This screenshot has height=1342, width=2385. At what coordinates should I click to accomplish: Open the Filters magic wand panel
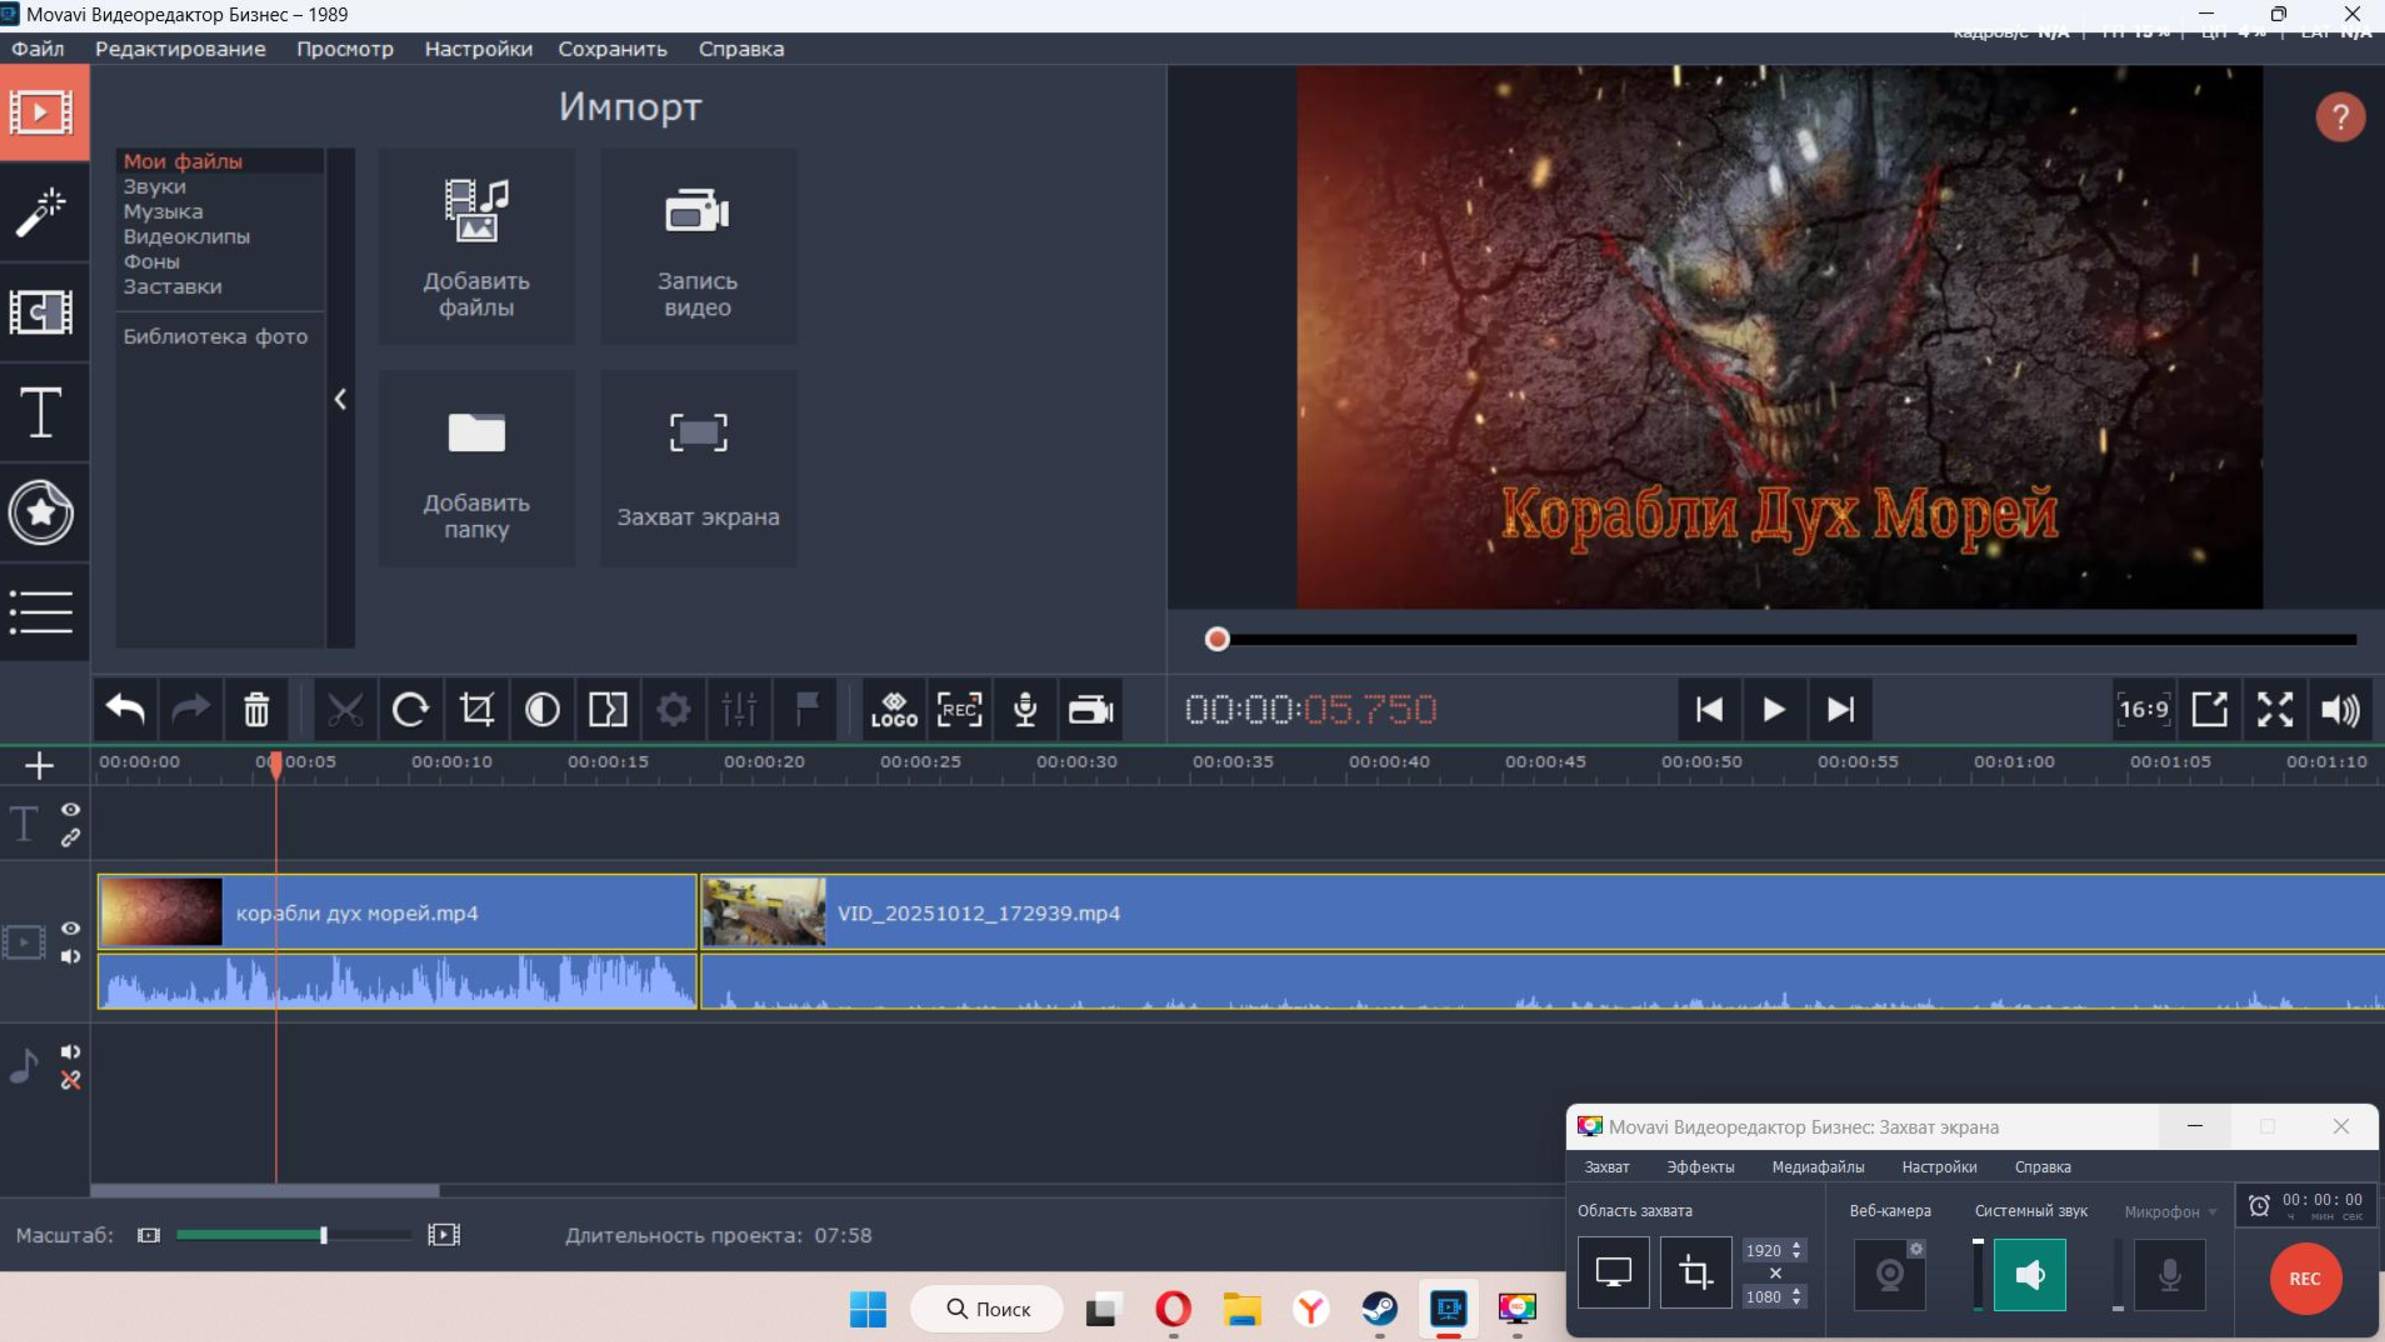41,212
